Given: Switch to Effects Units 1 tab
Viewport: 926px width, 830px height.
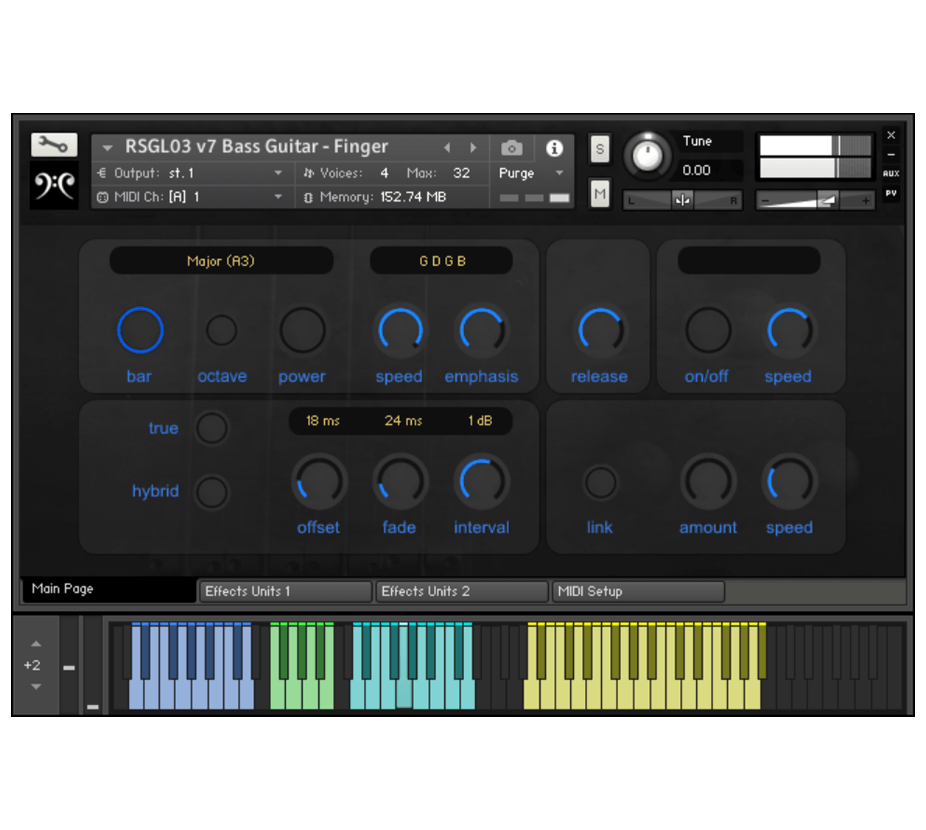Looking at the screenshot, I should pyautogui.click(x=286, y=591).
